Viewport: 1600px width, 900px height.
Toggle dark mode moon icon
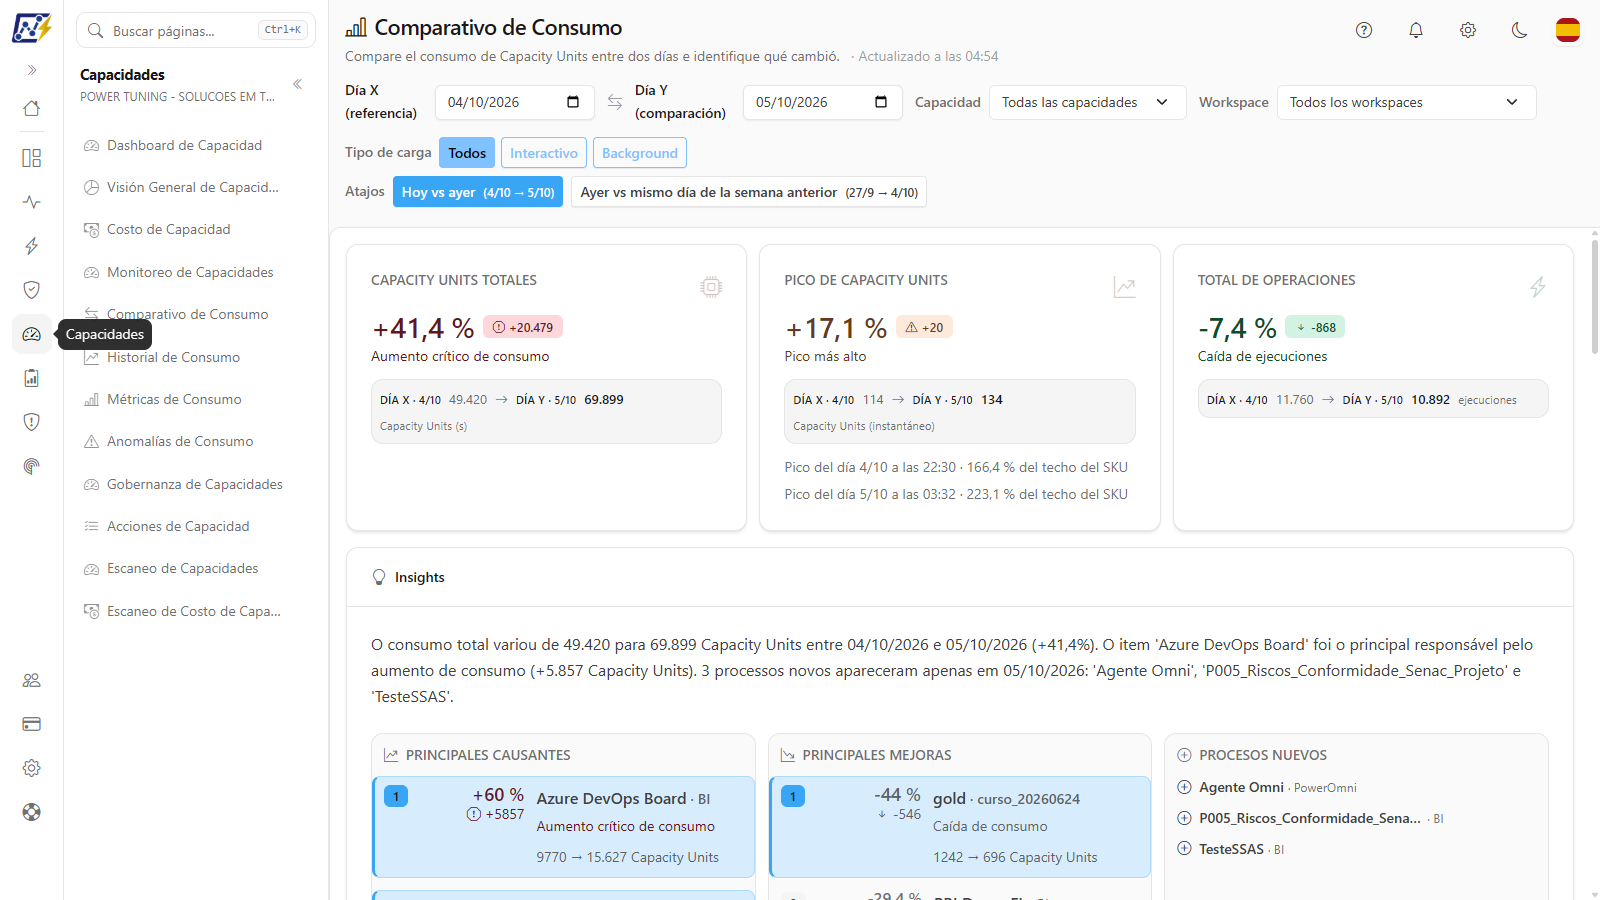point(1520,30)
